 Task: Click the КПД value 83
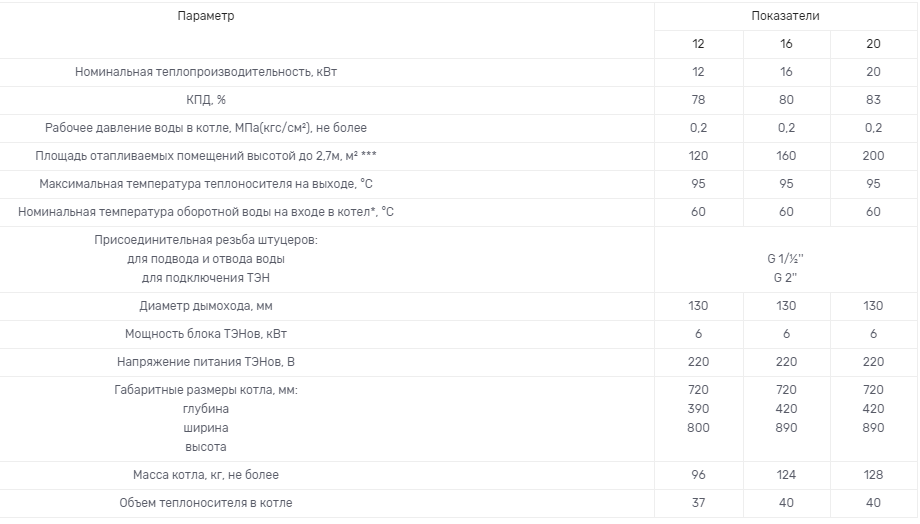873,100
